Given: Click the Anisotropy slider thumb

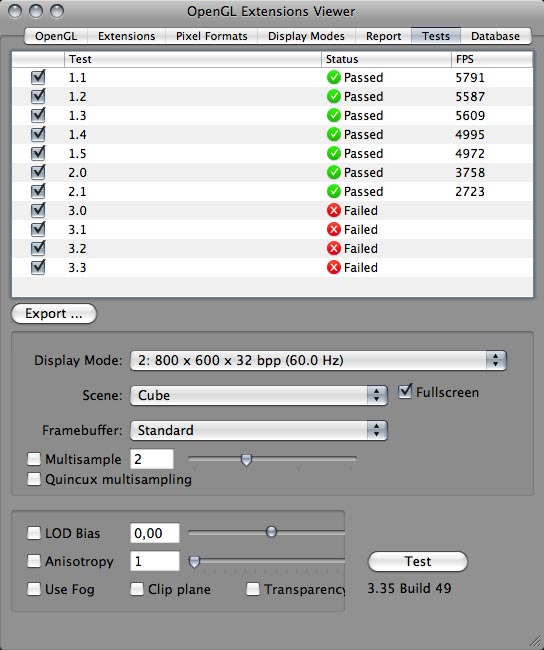Looking at the screenshot, I should 194,562.
